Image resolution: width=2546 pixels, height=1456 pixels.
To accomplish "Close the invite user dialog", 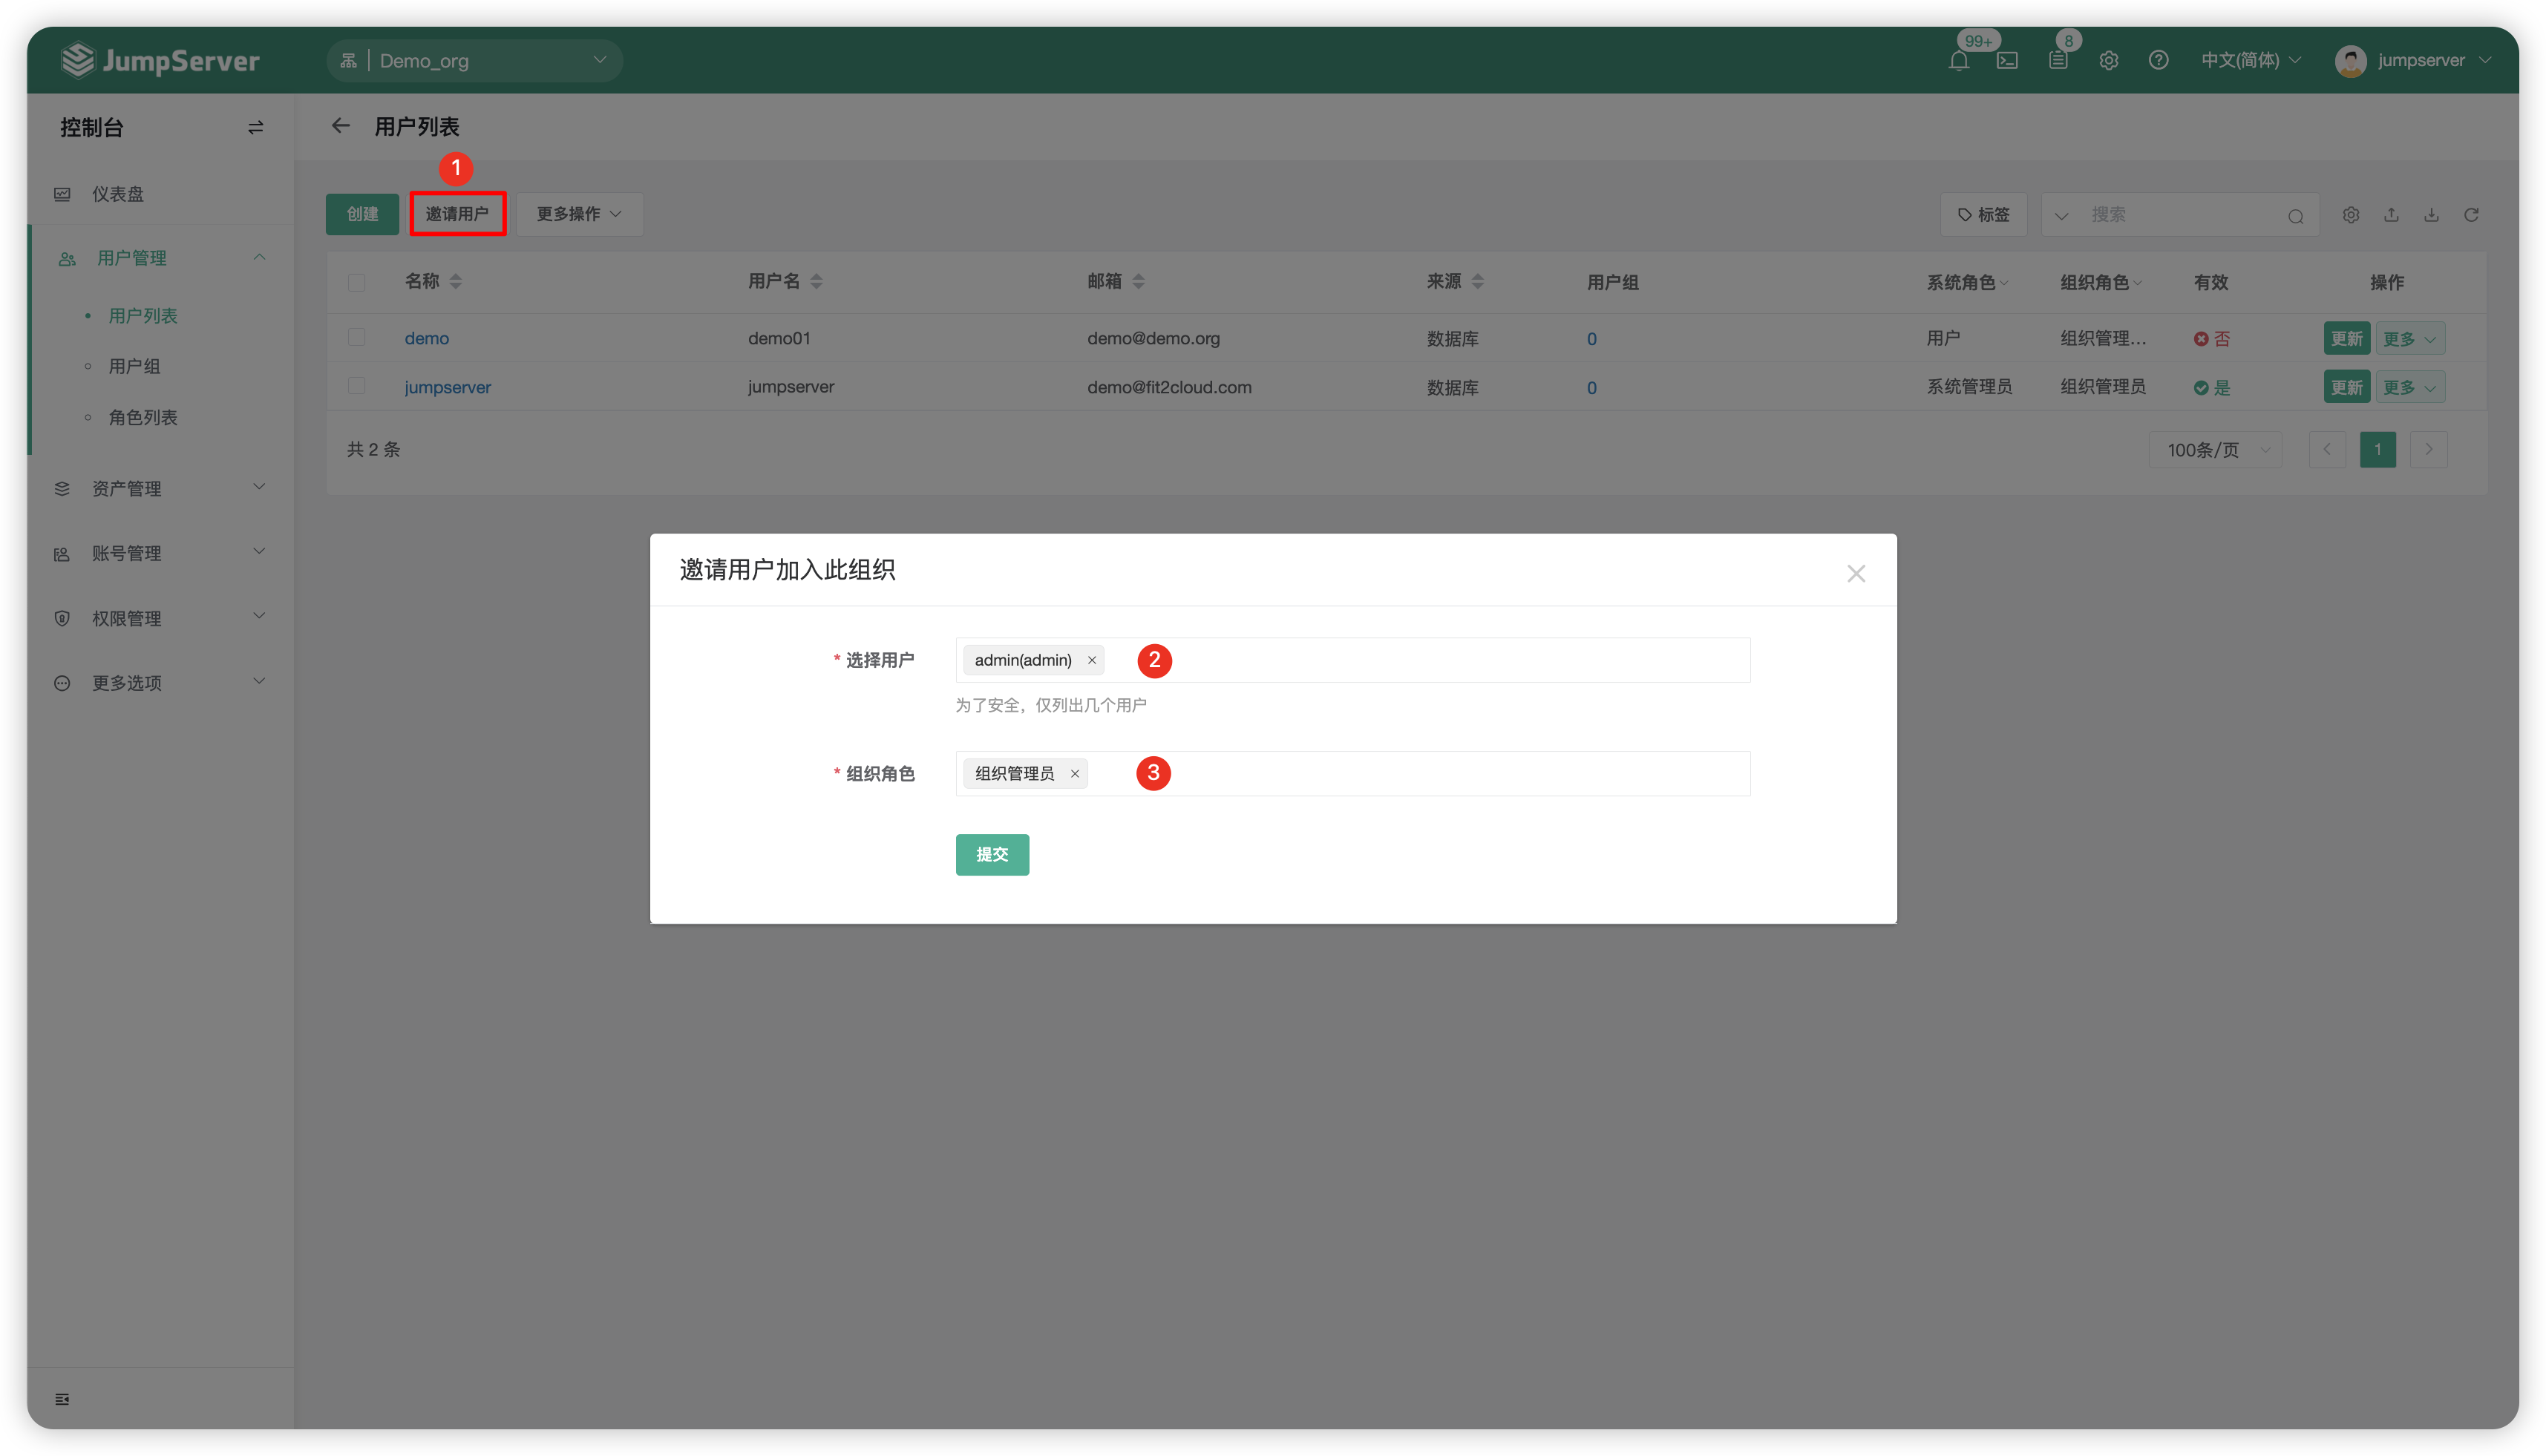I will click(x=1856, y=573).
